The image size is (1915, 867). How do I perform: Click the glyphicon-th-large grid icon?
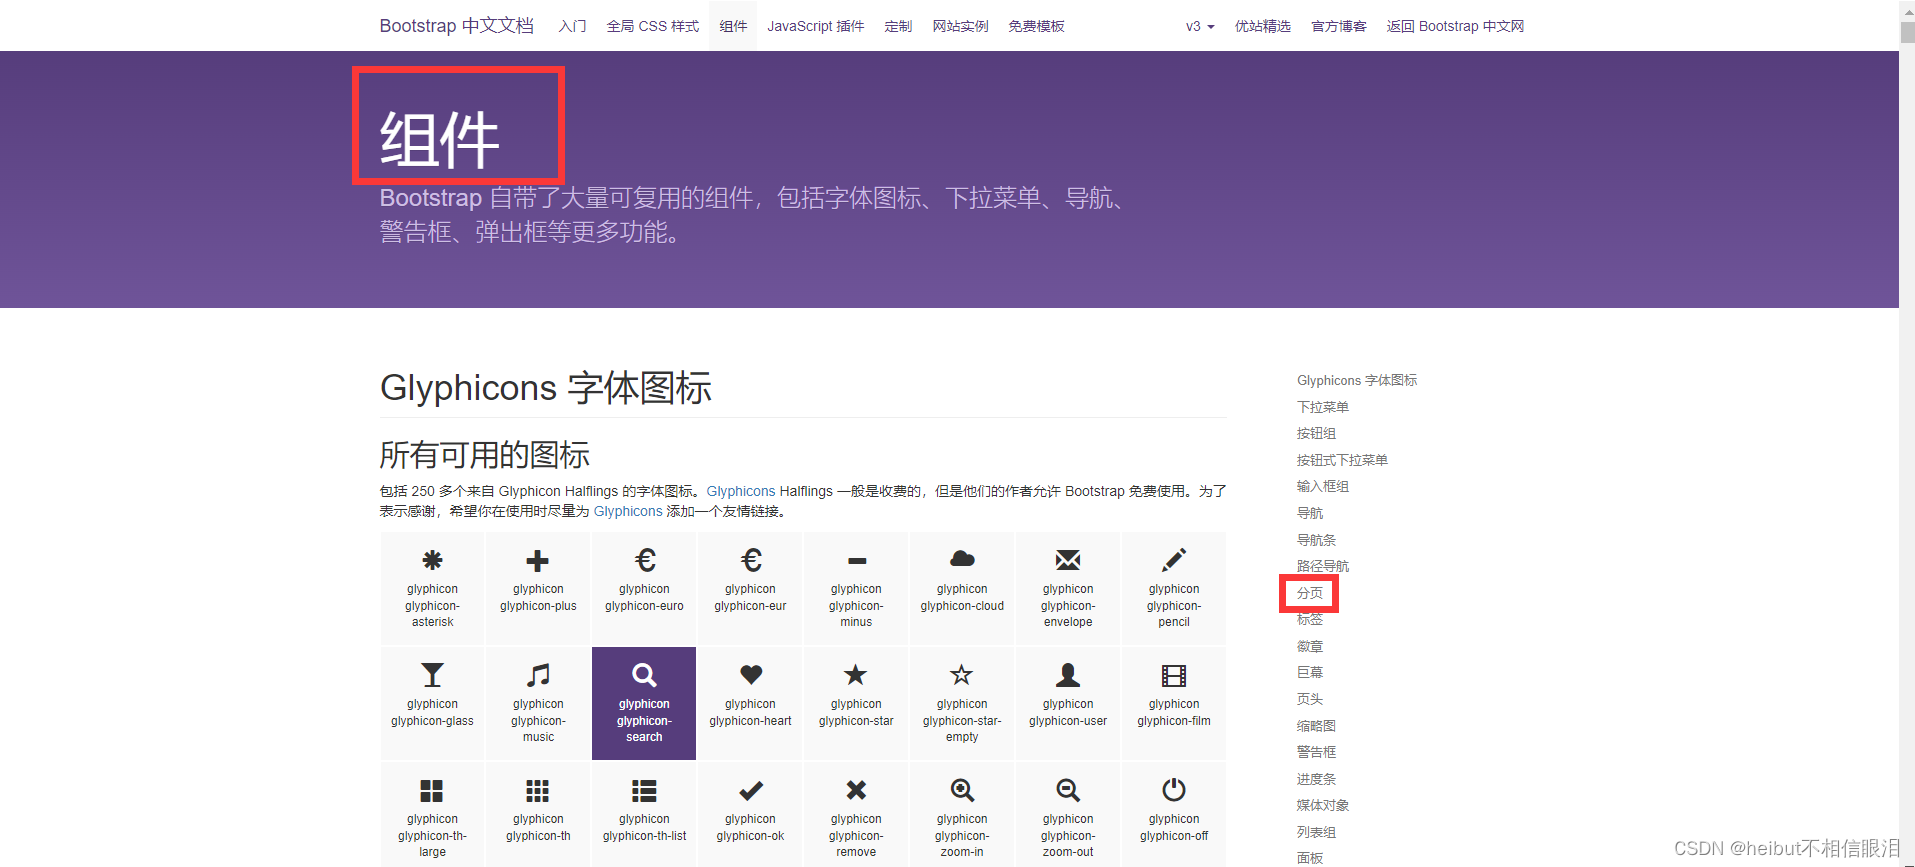click(432, 791)
